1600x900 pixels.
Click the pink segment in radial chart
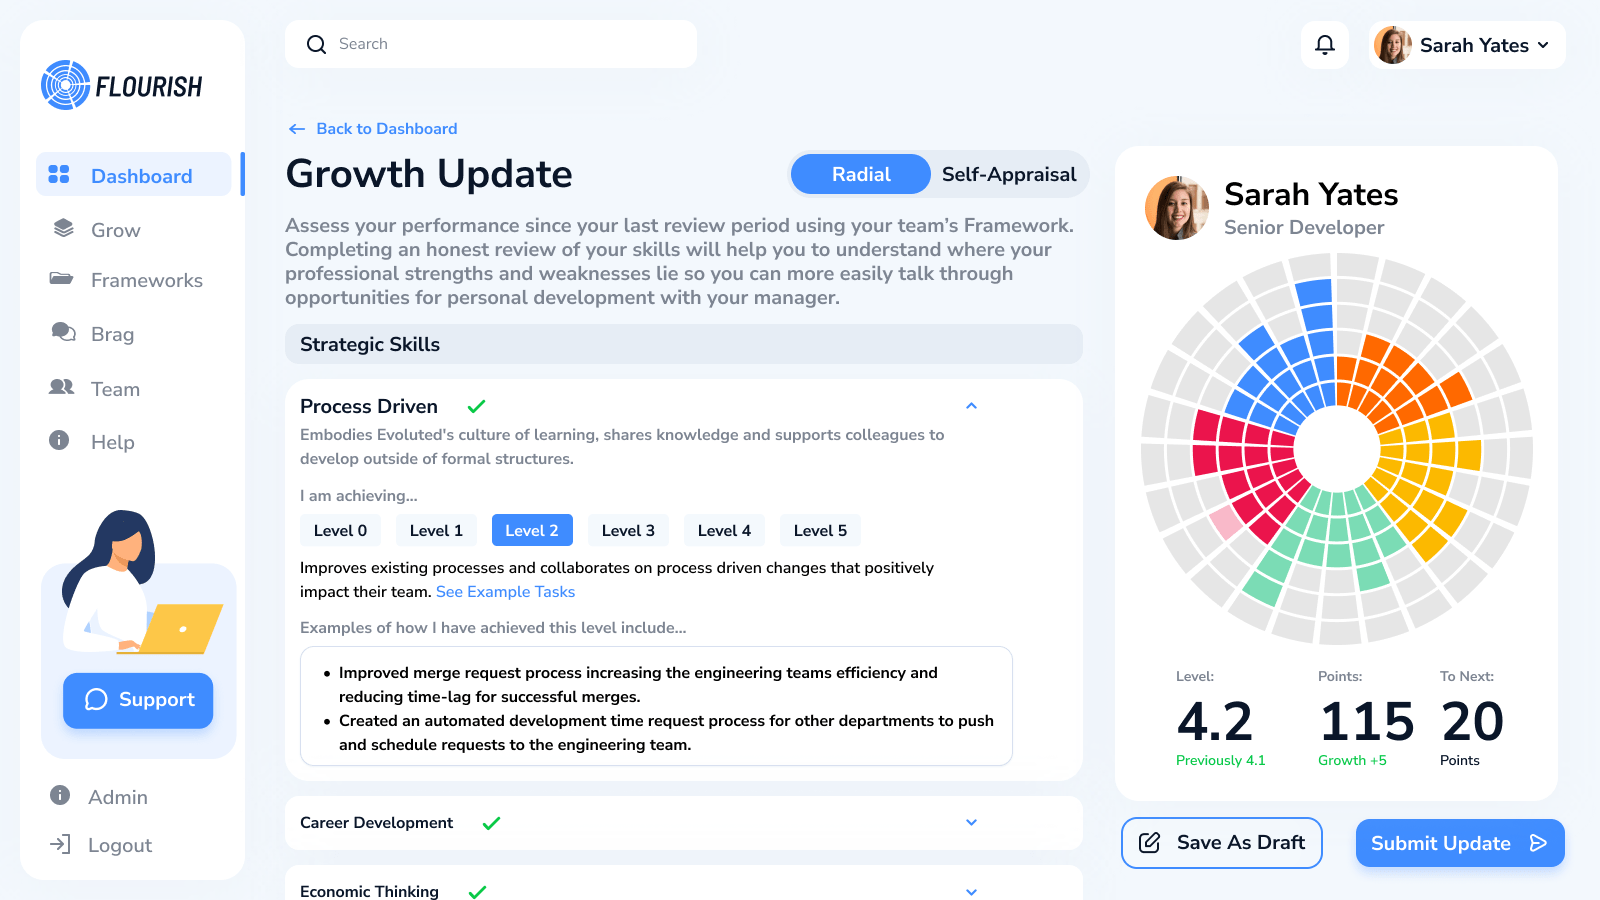click(1226, 521)
